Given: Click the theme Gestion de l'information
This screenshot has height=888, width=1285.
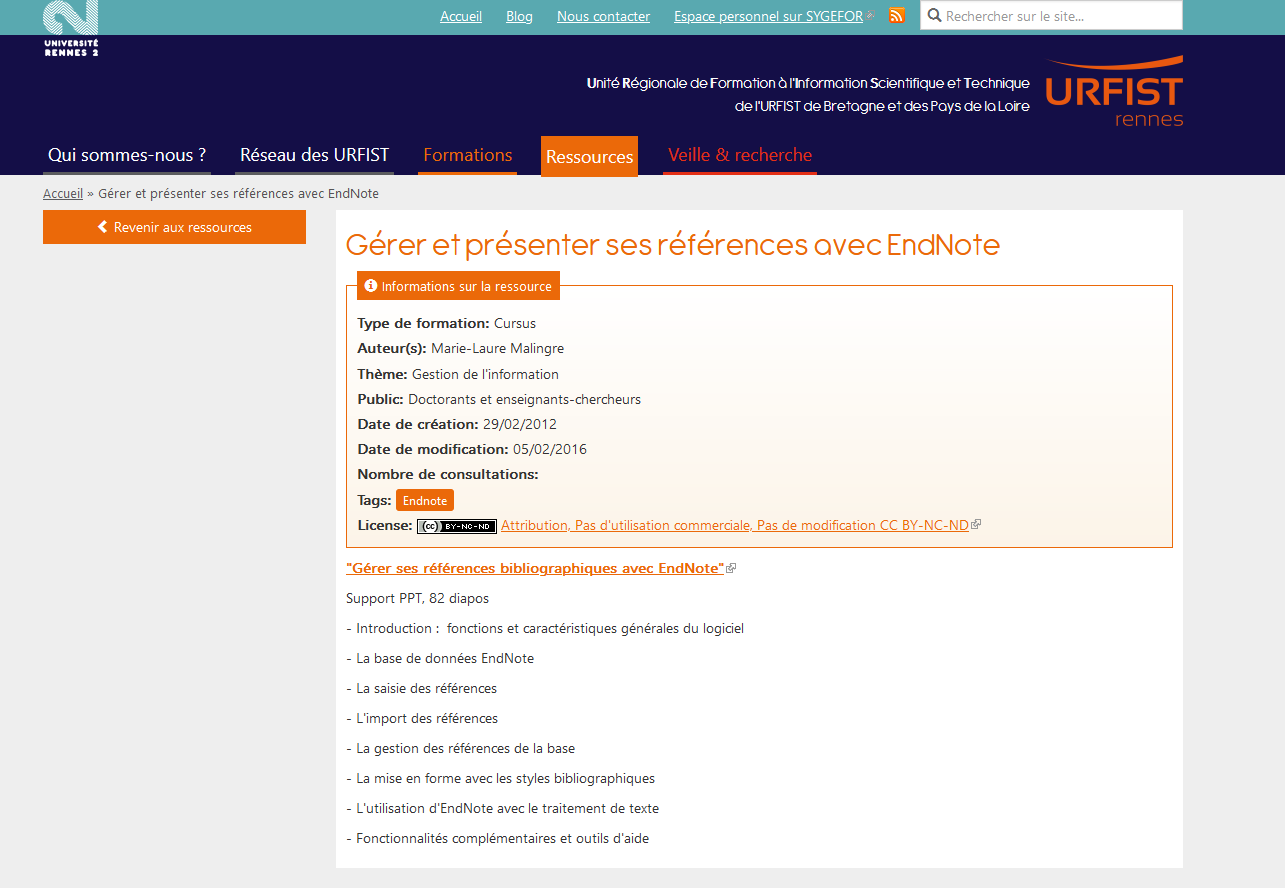Looking at the screenshot, I should point(485,375).
